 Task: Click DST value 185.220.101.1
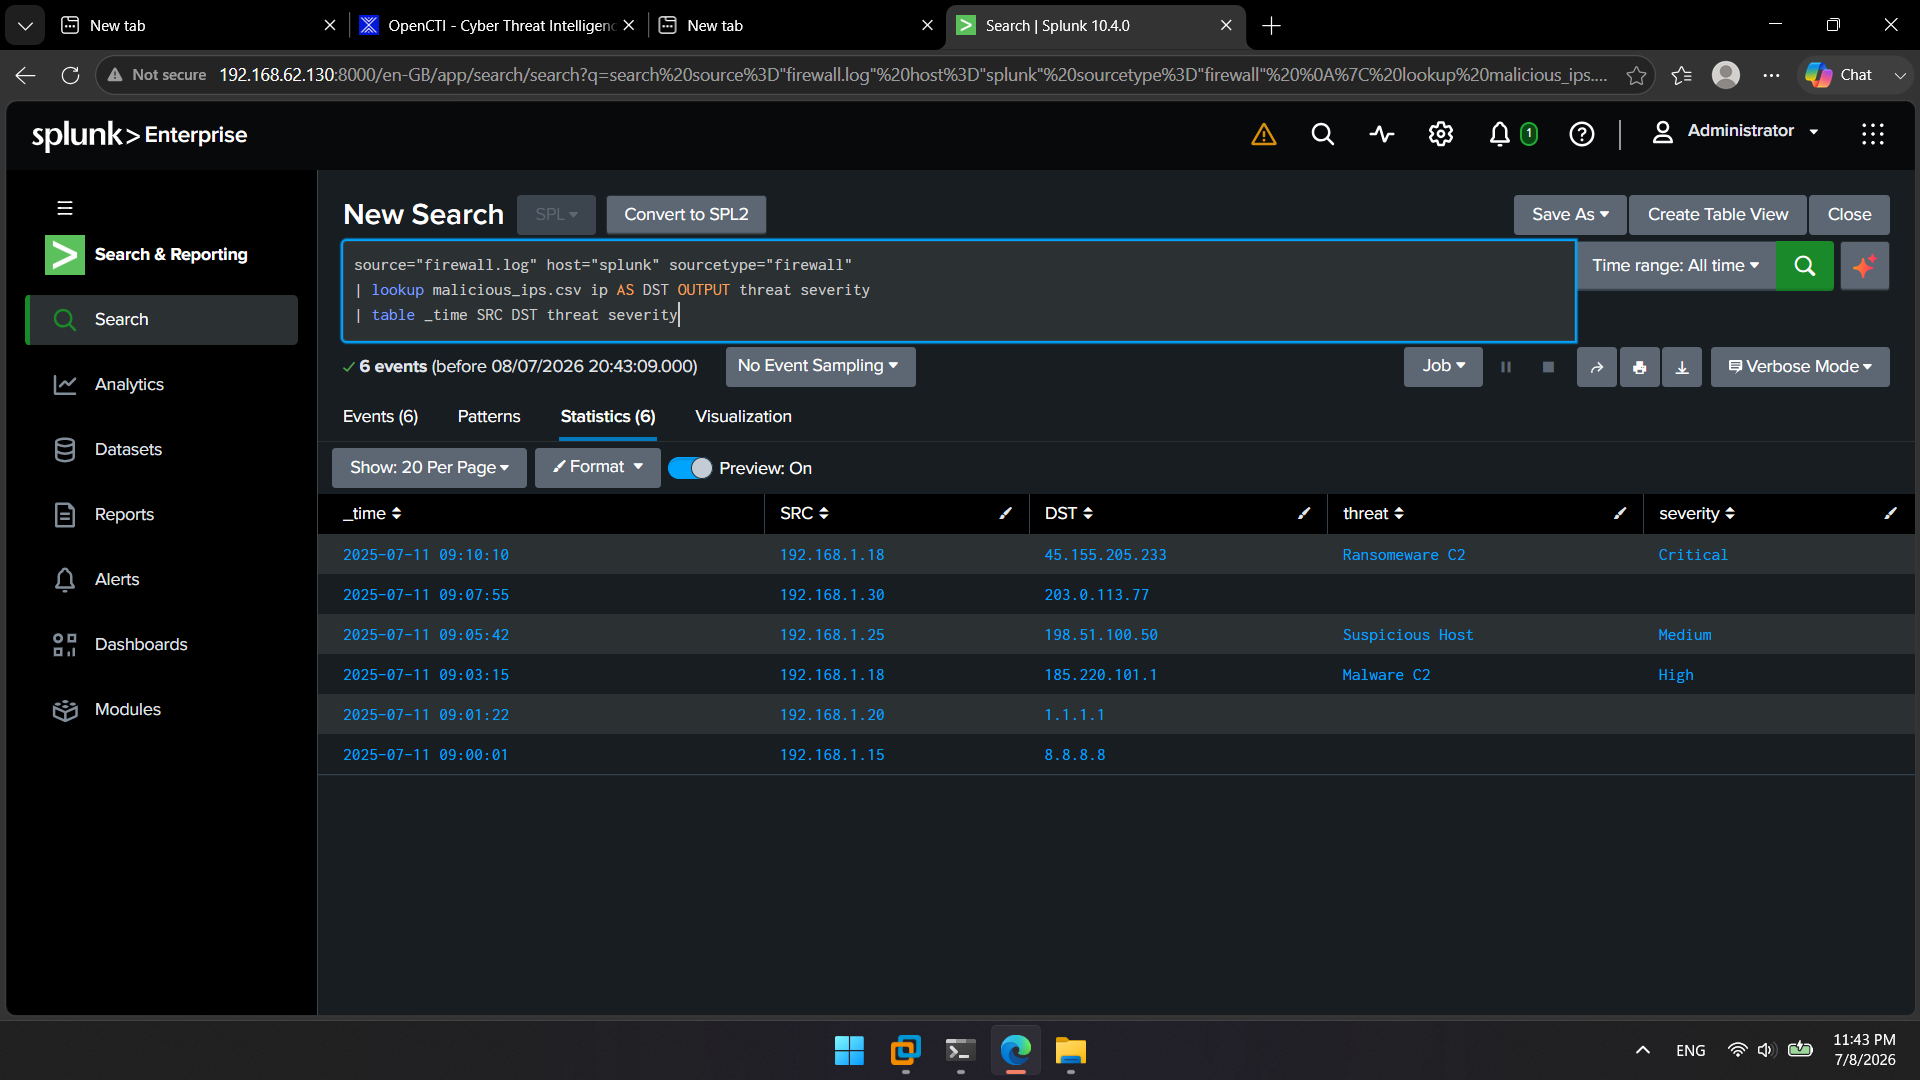pos(1100,675)
